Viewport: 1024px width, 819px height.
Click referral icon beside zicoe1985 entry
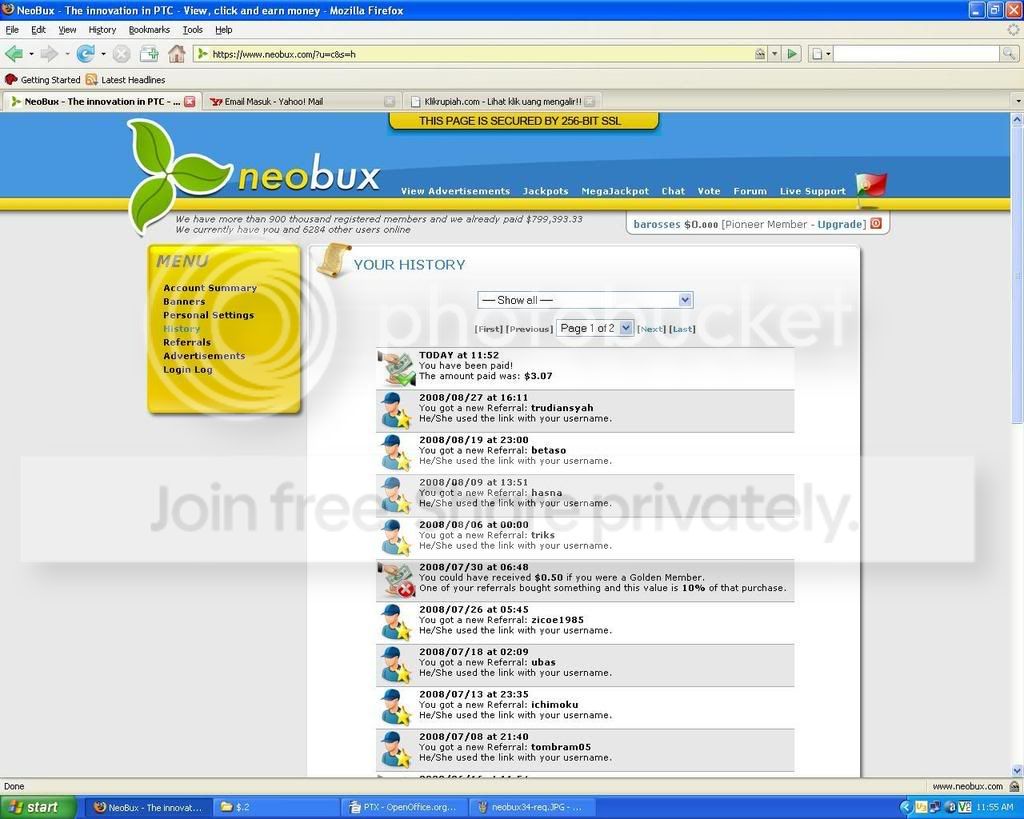pos(396,623)
